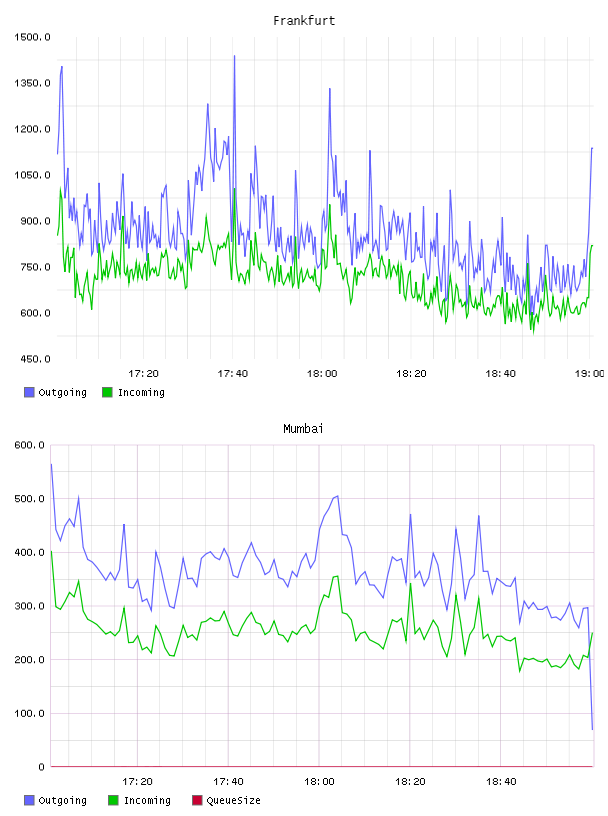
Task: Click the 200.0 y-axis label in Mumbai chart
Action: 29,659
